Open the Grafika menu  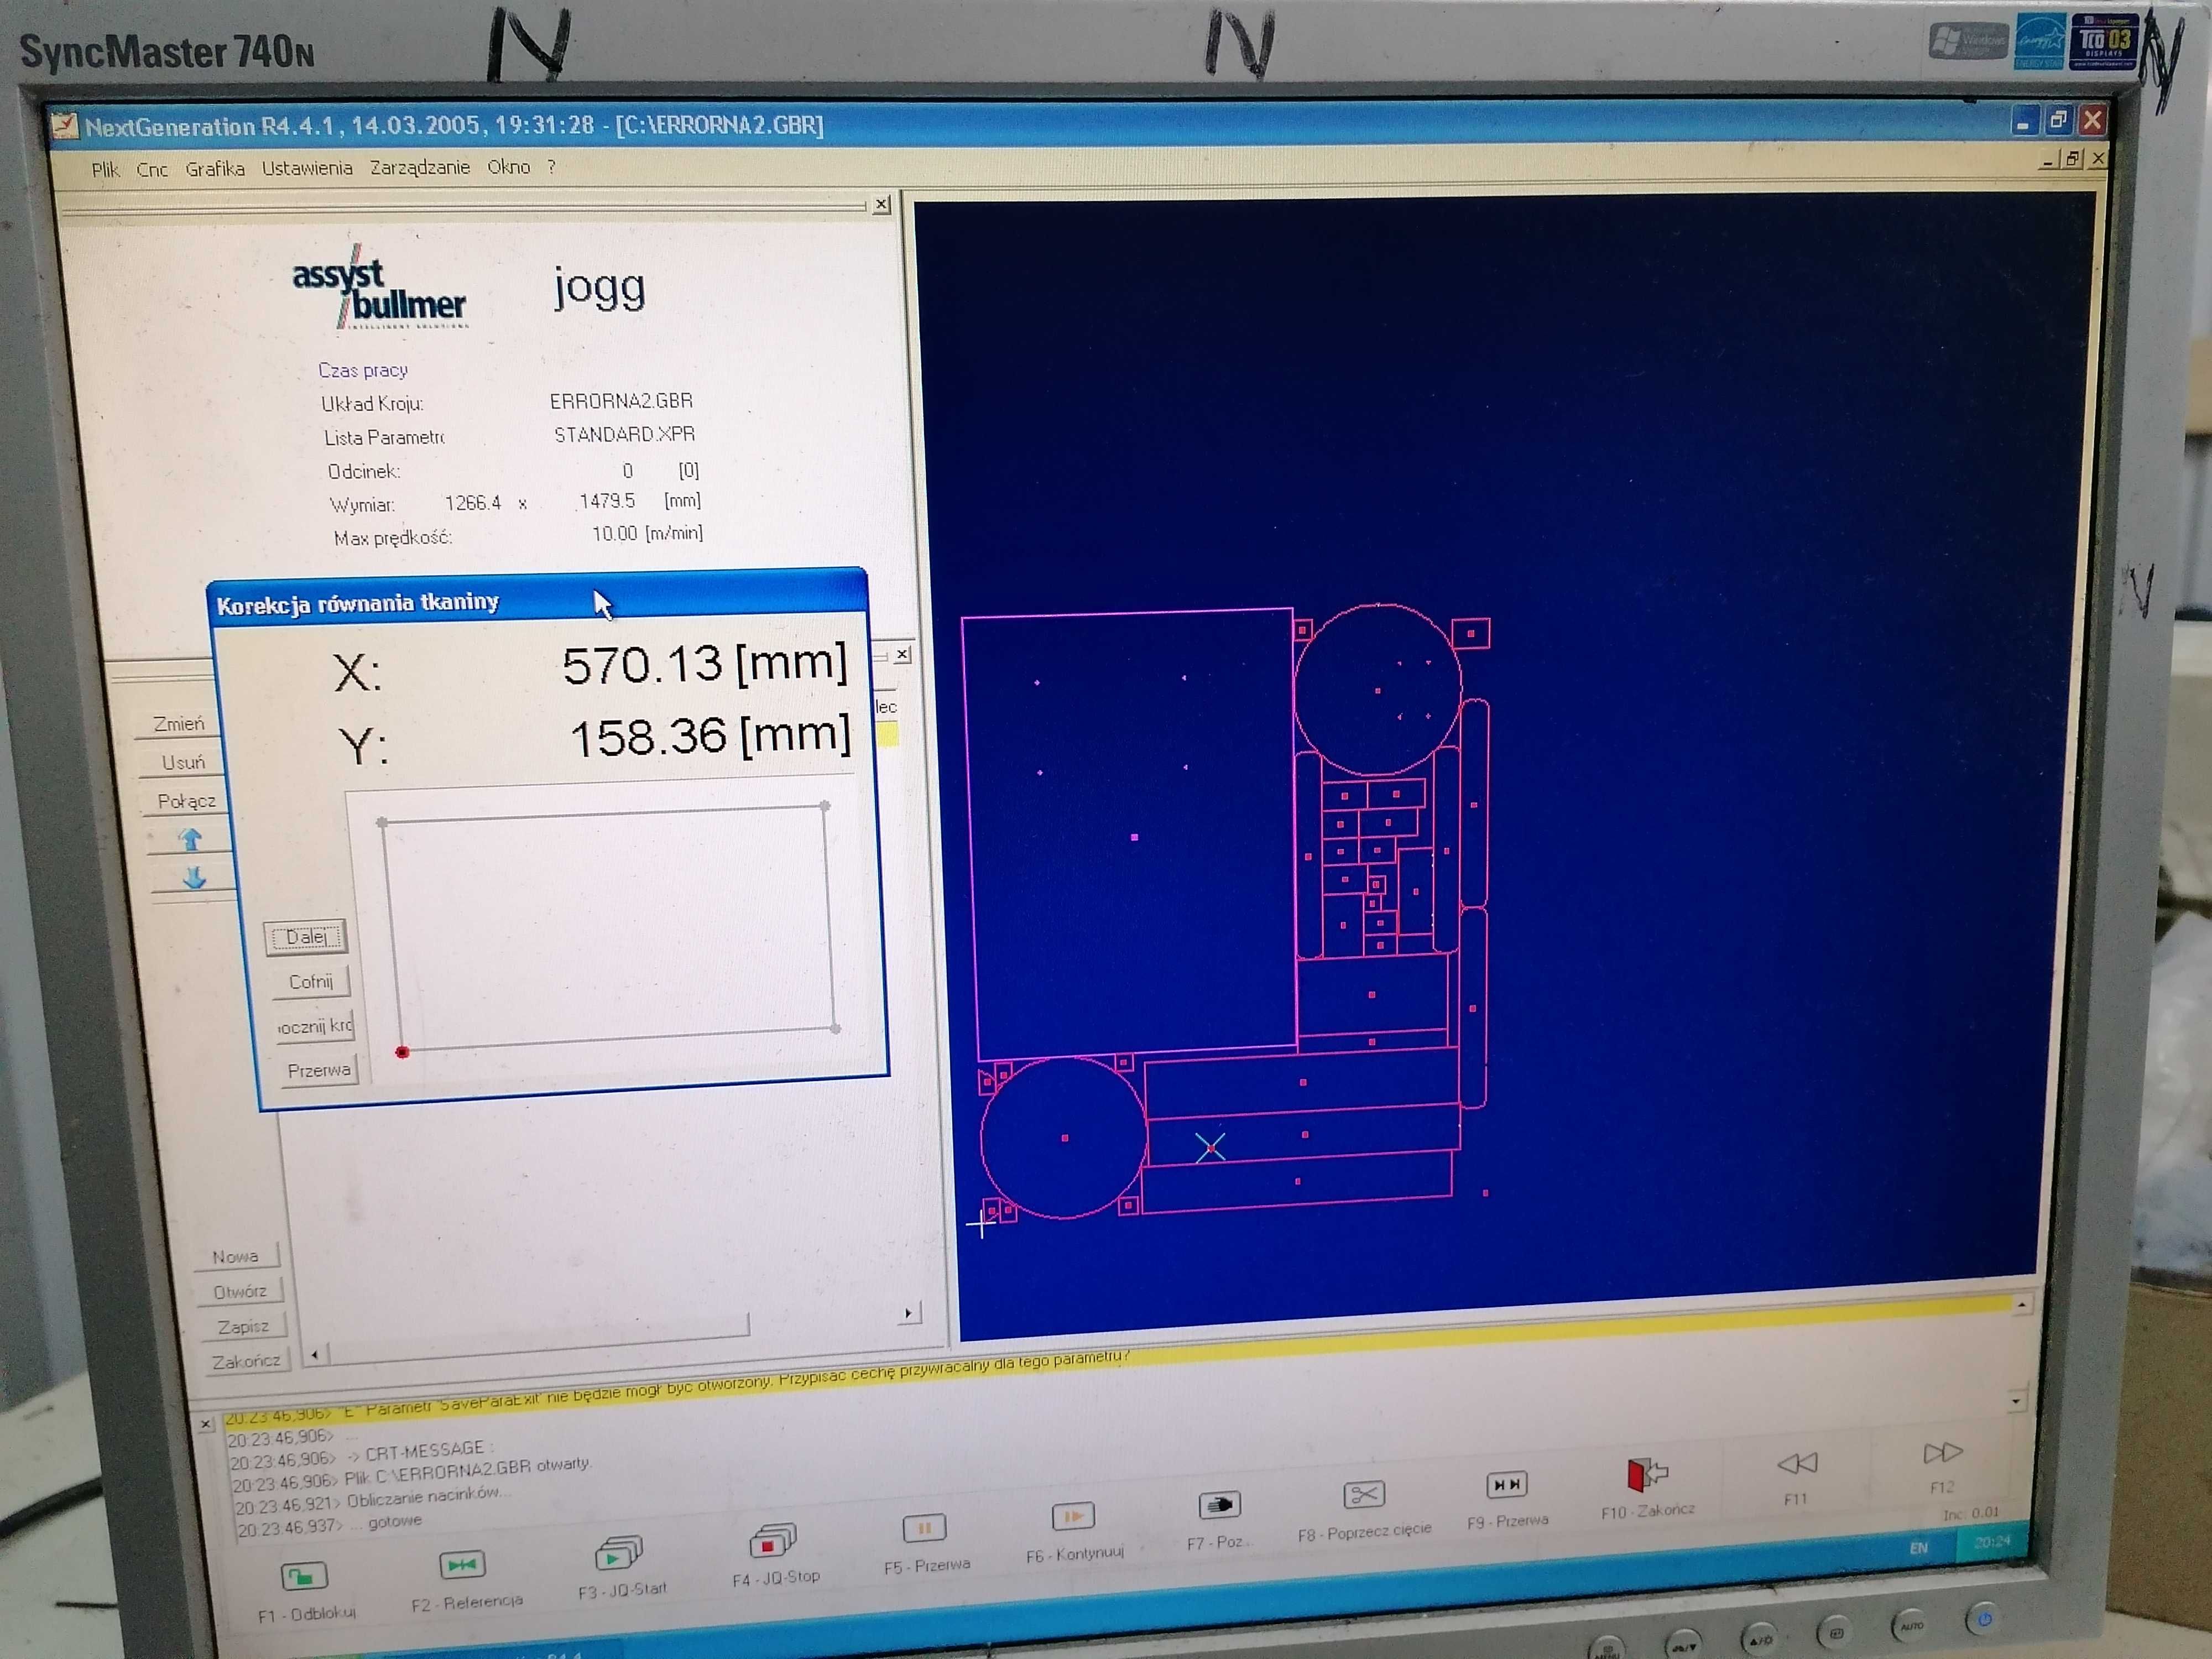[215, 169]
